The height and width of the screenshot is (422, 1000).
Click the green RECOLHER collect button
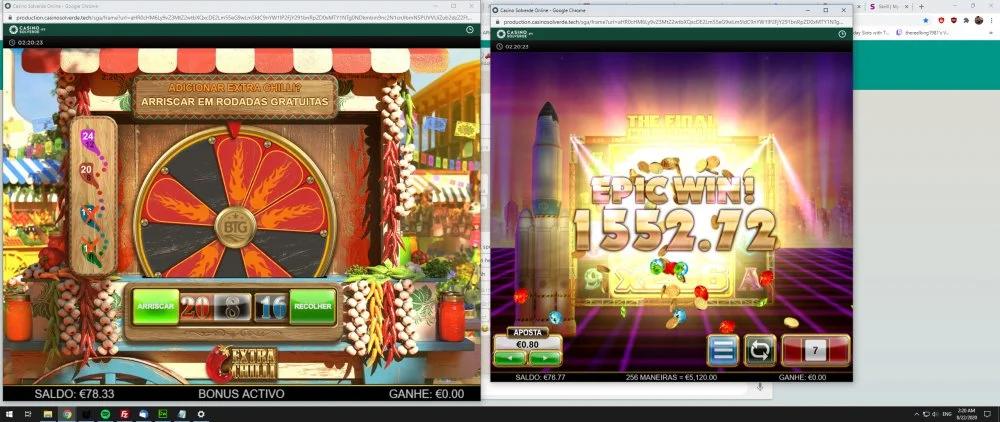[x=312, y=307]
